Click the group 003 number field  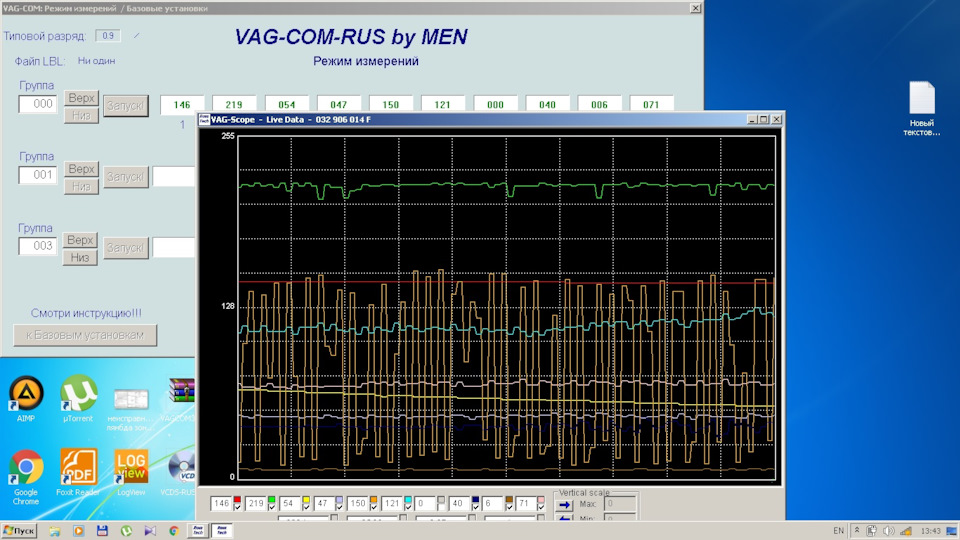[38, 246]
